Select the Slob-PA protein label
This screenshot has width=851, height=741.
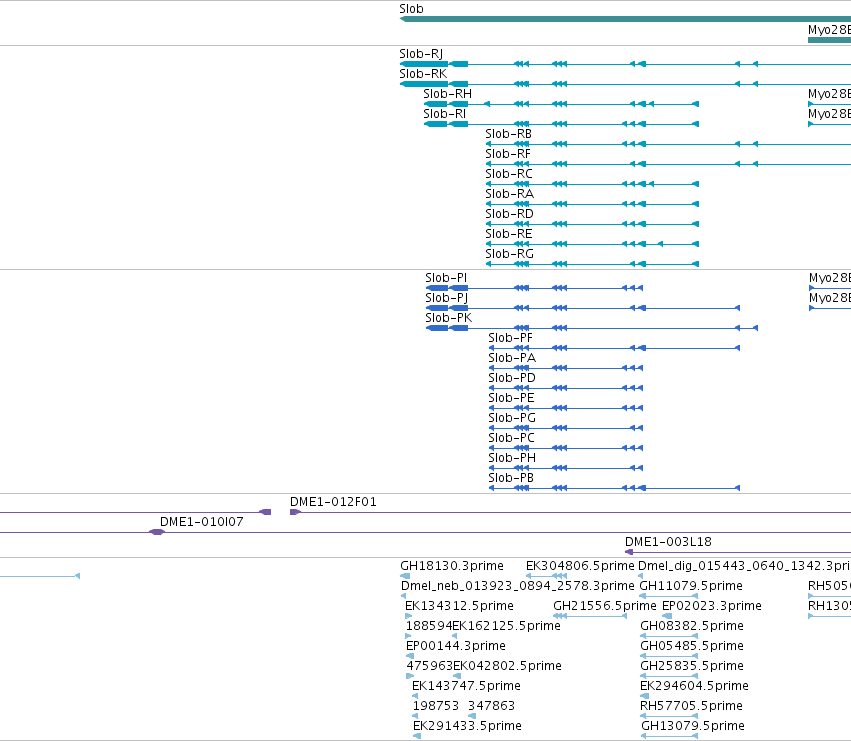tap(512, 358)
